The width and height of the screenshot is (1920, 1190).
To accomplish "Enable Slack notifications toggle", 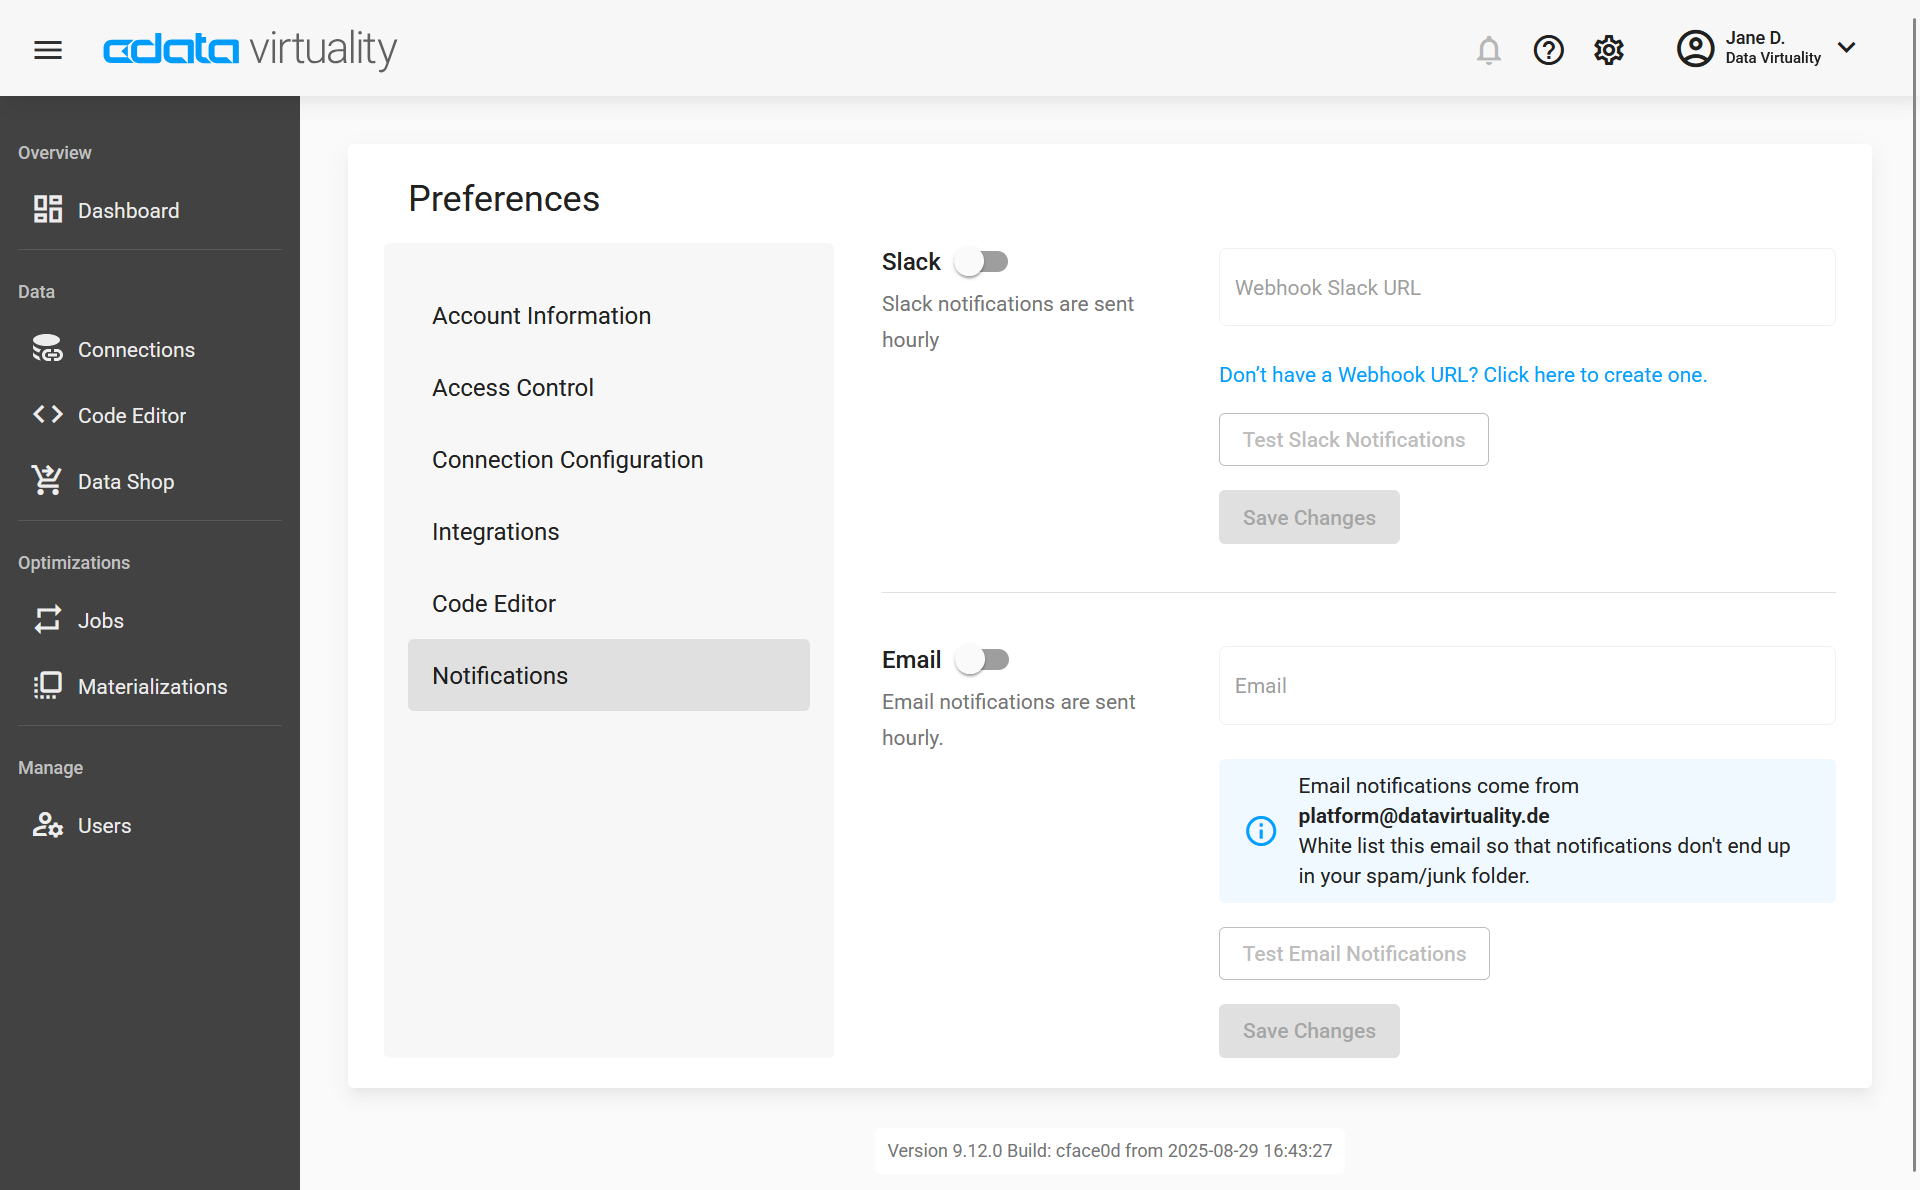I will (982, 261).
